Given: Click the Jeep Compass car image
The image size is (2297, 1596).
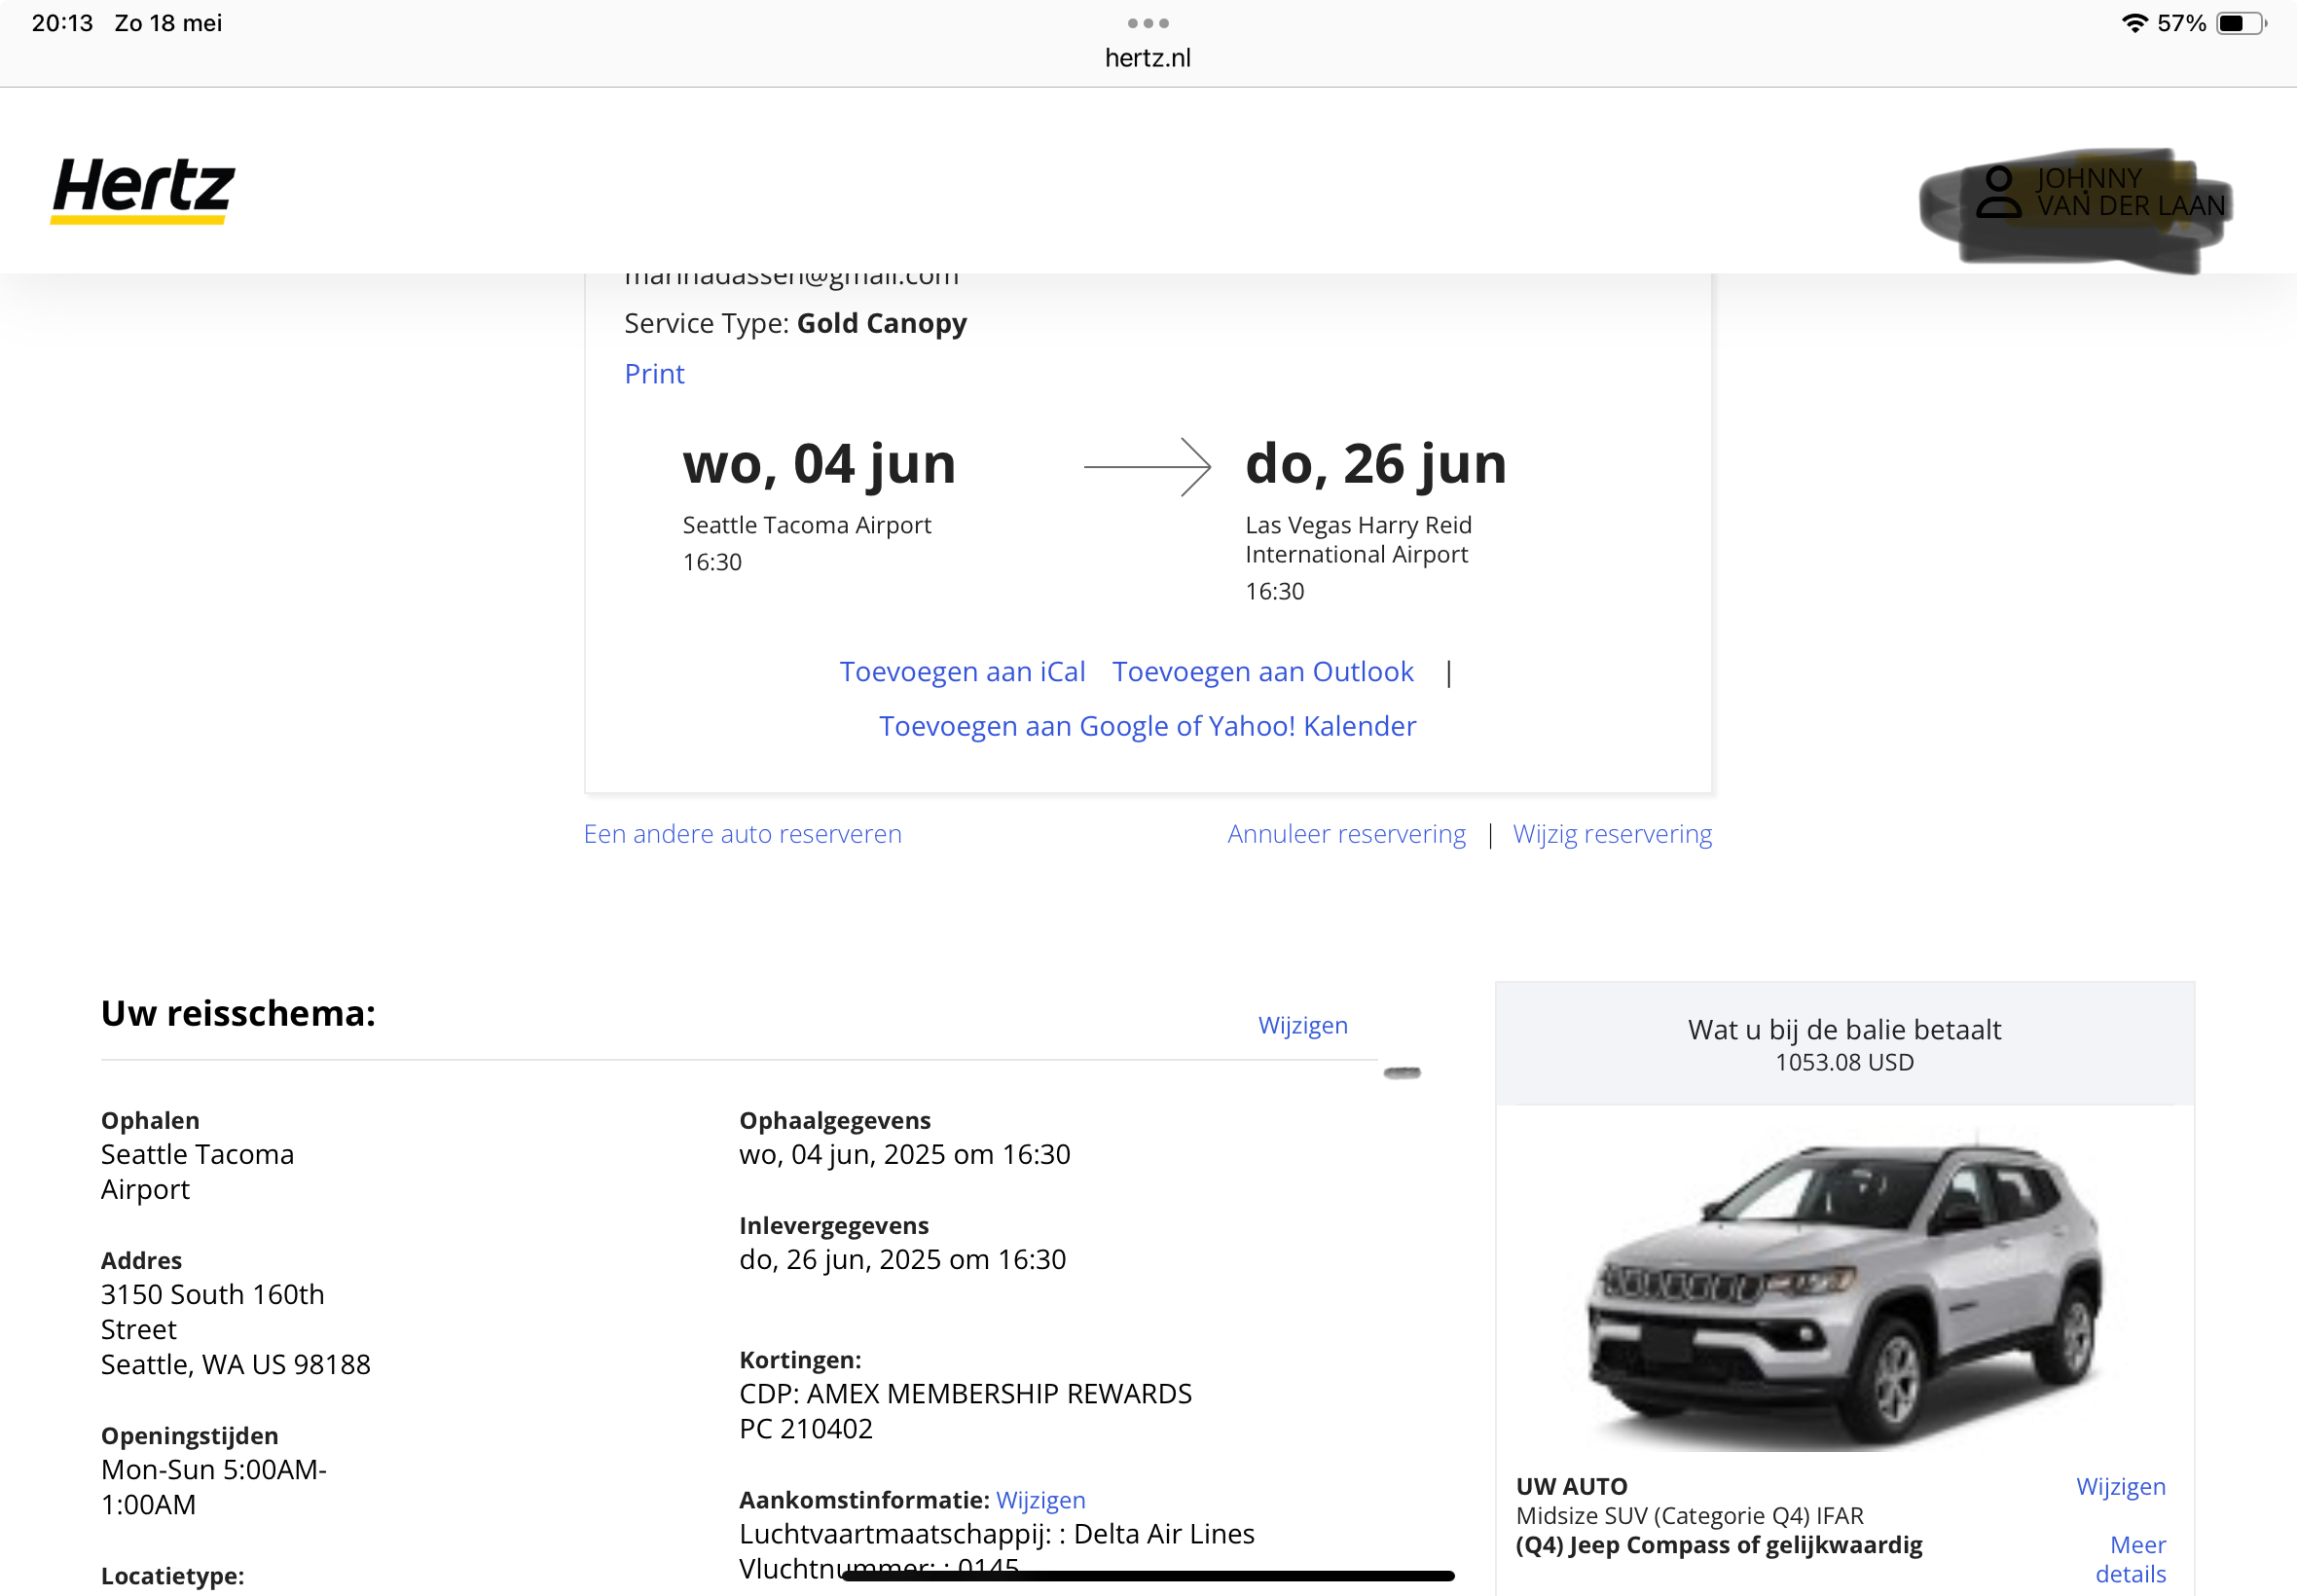Looking at the screenshot, I should (1844, 1290).
